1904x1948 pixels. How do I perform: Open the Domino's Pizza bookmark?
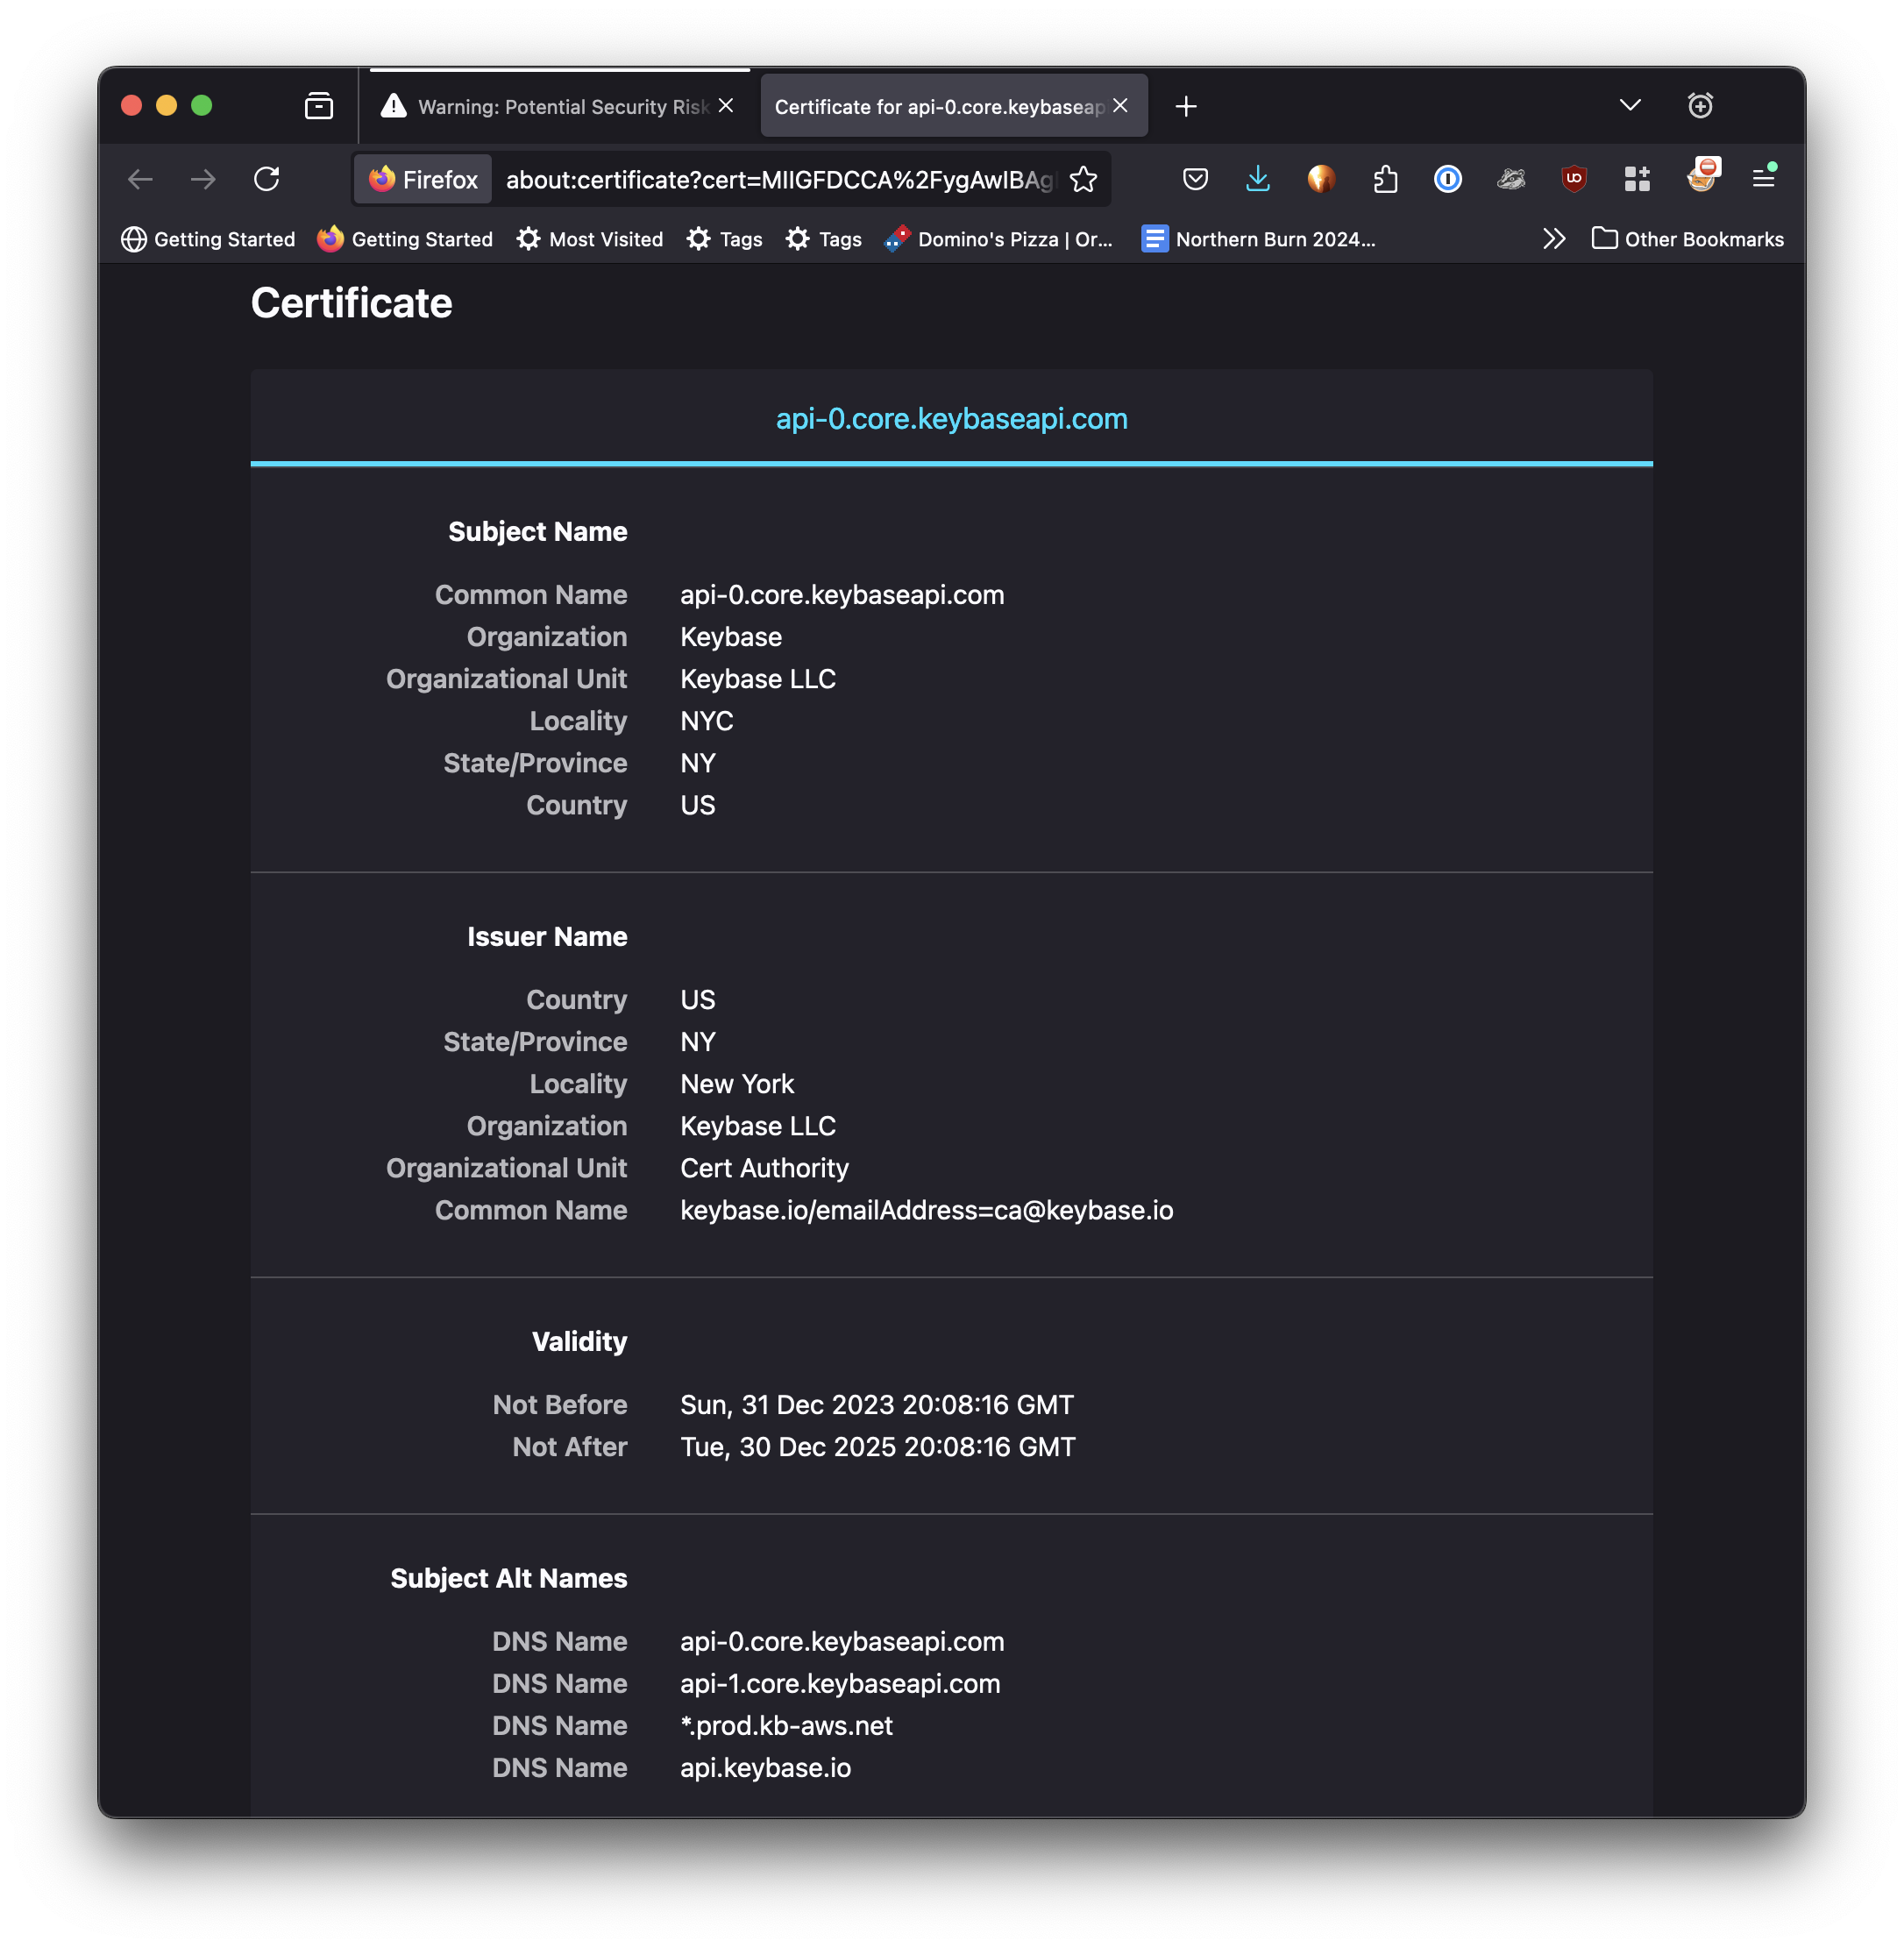(998, 239)
